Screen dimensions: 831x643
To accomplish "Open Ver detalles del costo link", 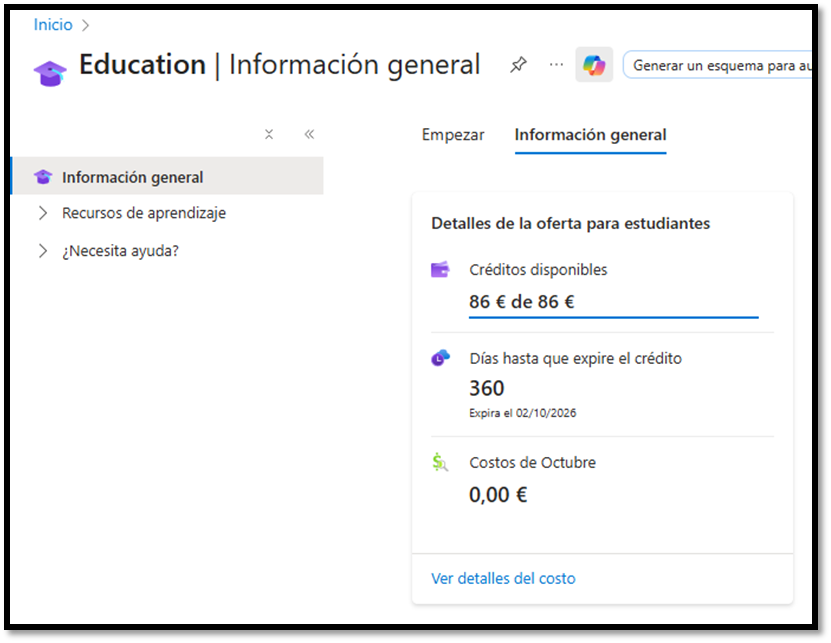I will coord(503,578).
